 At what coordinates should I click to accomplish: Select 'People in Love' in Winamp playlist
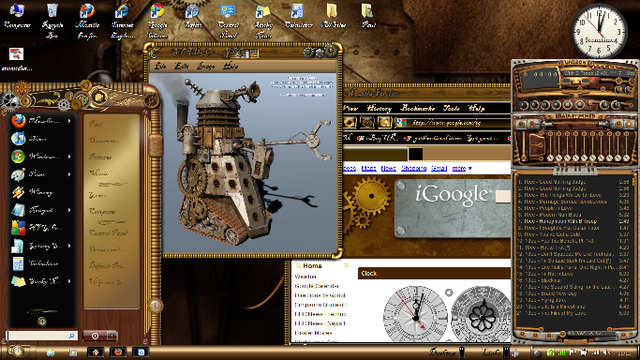pos(573,208)
